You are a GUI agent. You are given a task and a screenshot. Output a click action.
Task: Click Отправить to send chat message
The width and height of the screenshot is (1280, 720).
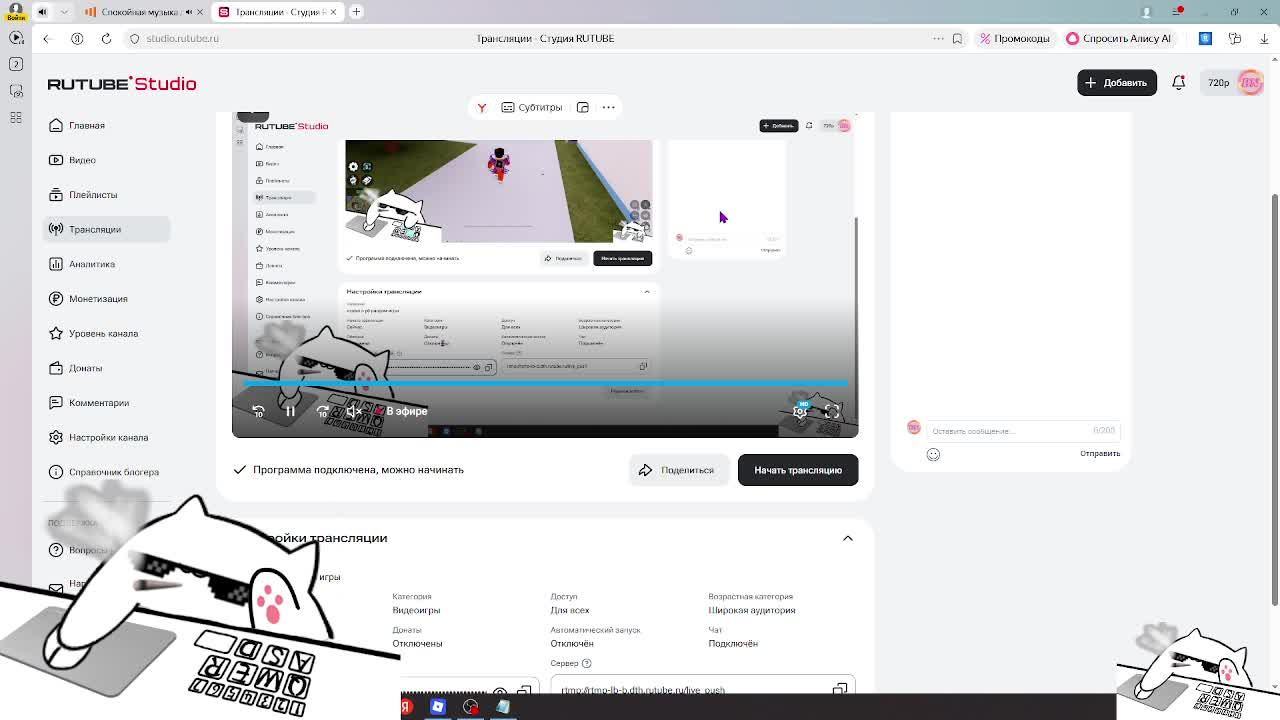click(1100, 454)
